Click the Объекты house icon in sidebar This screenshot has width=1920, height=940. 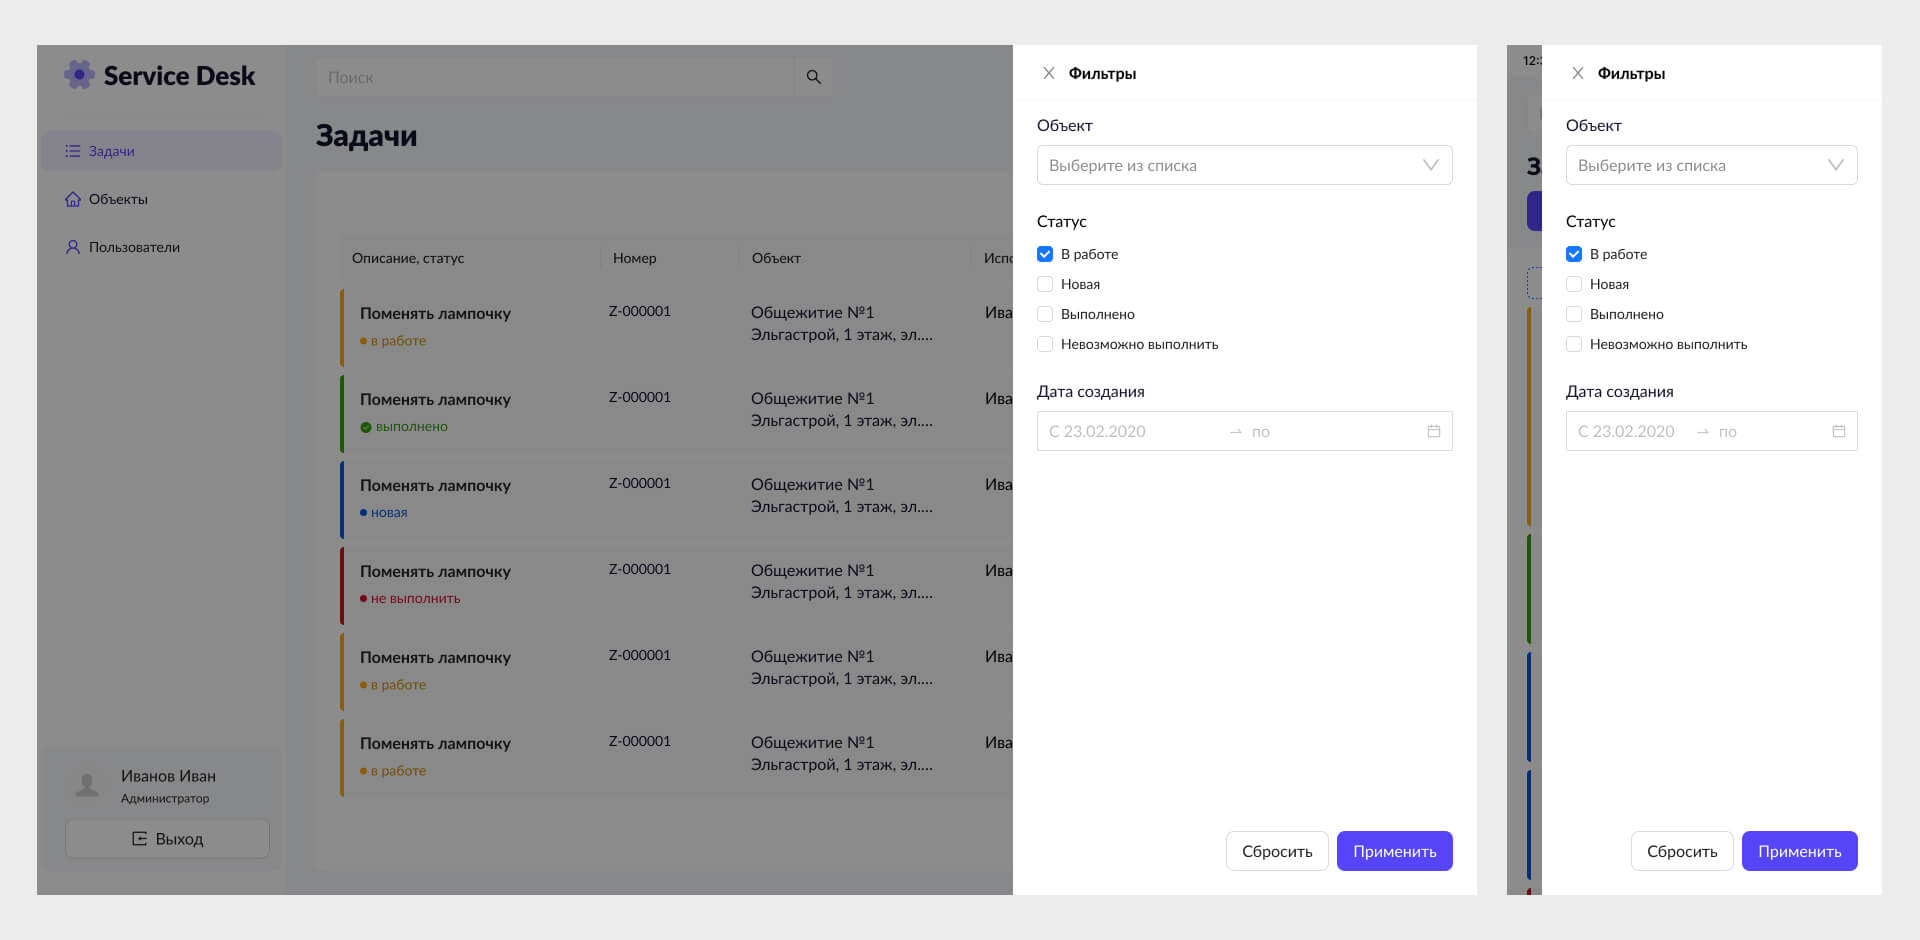(x=73, y=199)
